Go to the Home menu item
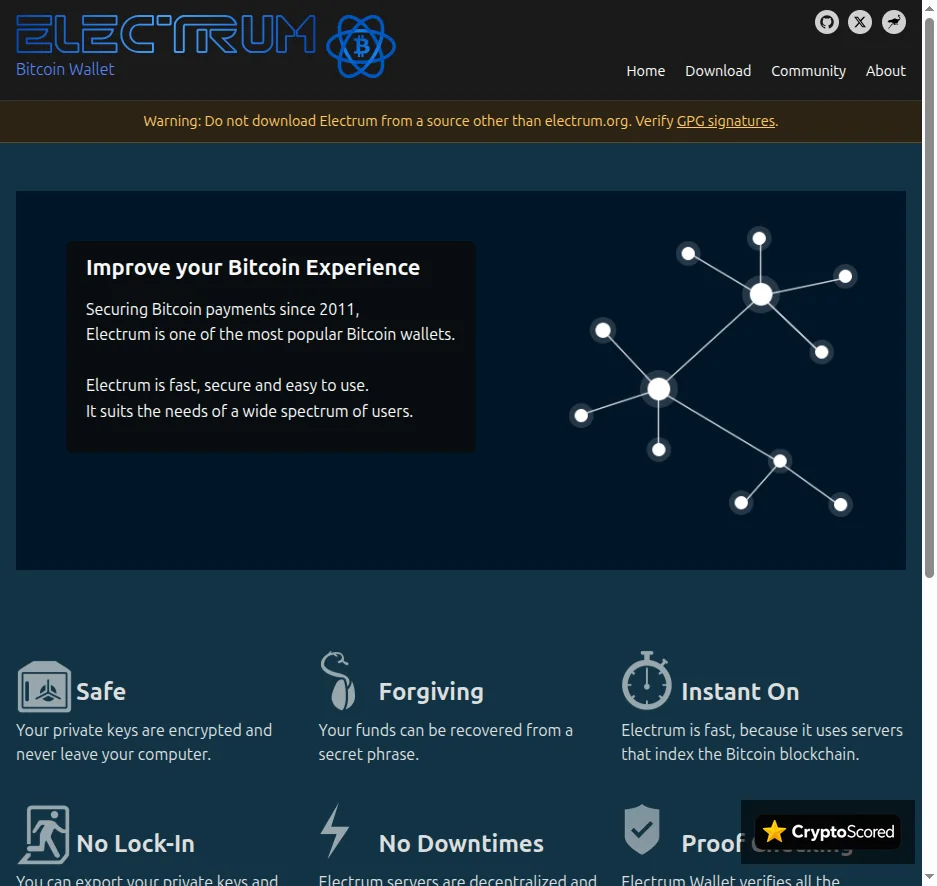This screenshot has height=886, width=937. [645, 71]
